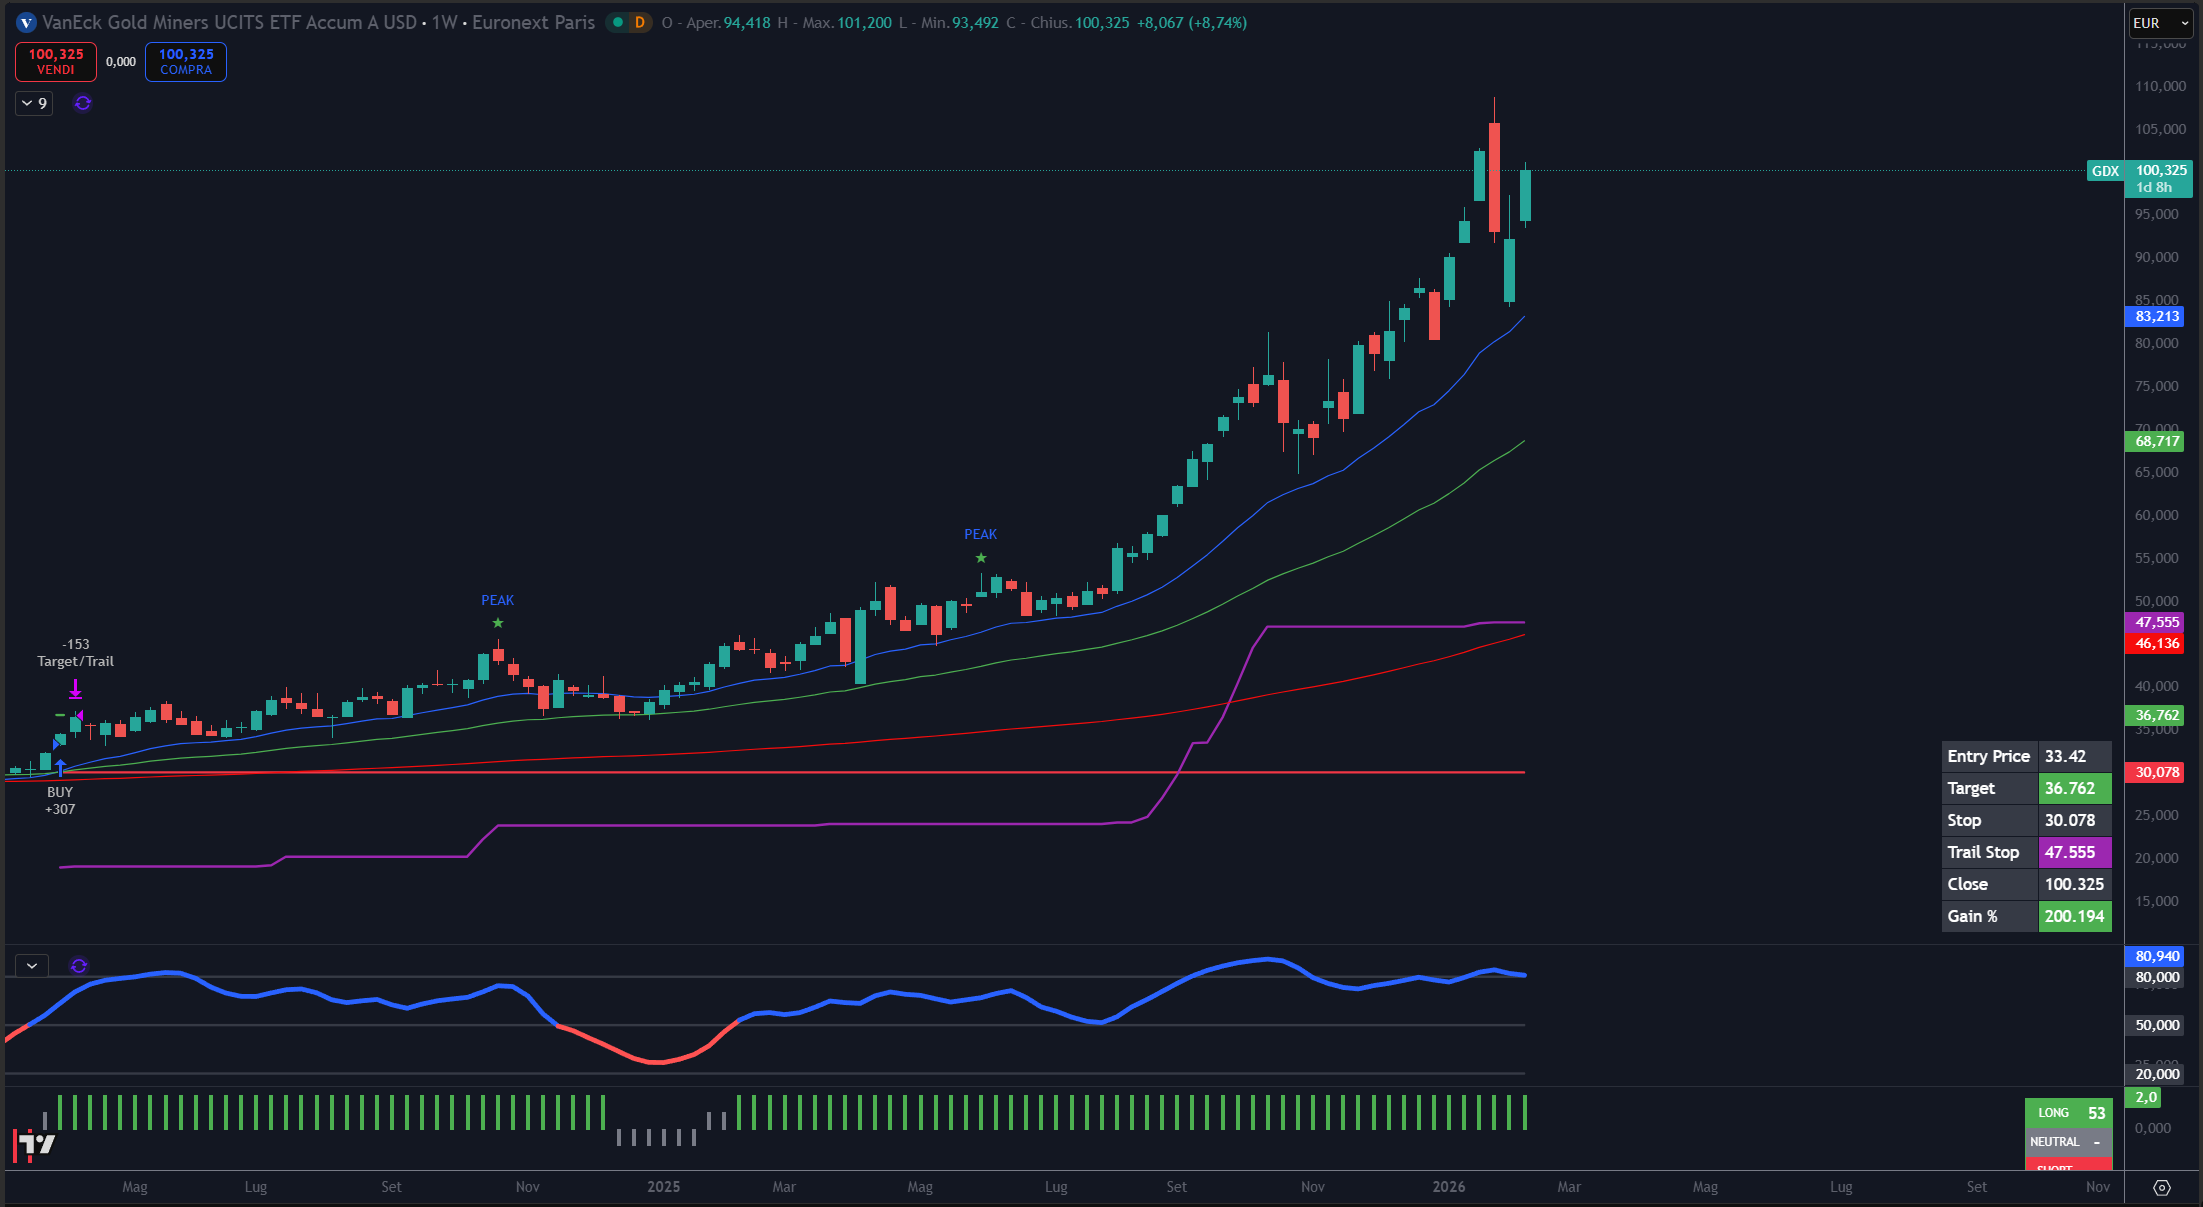Image resolution: width=2203 pixels, height=1207 pixels.
Task: Click the 2026 label on time axis
Action: 1448,1187
